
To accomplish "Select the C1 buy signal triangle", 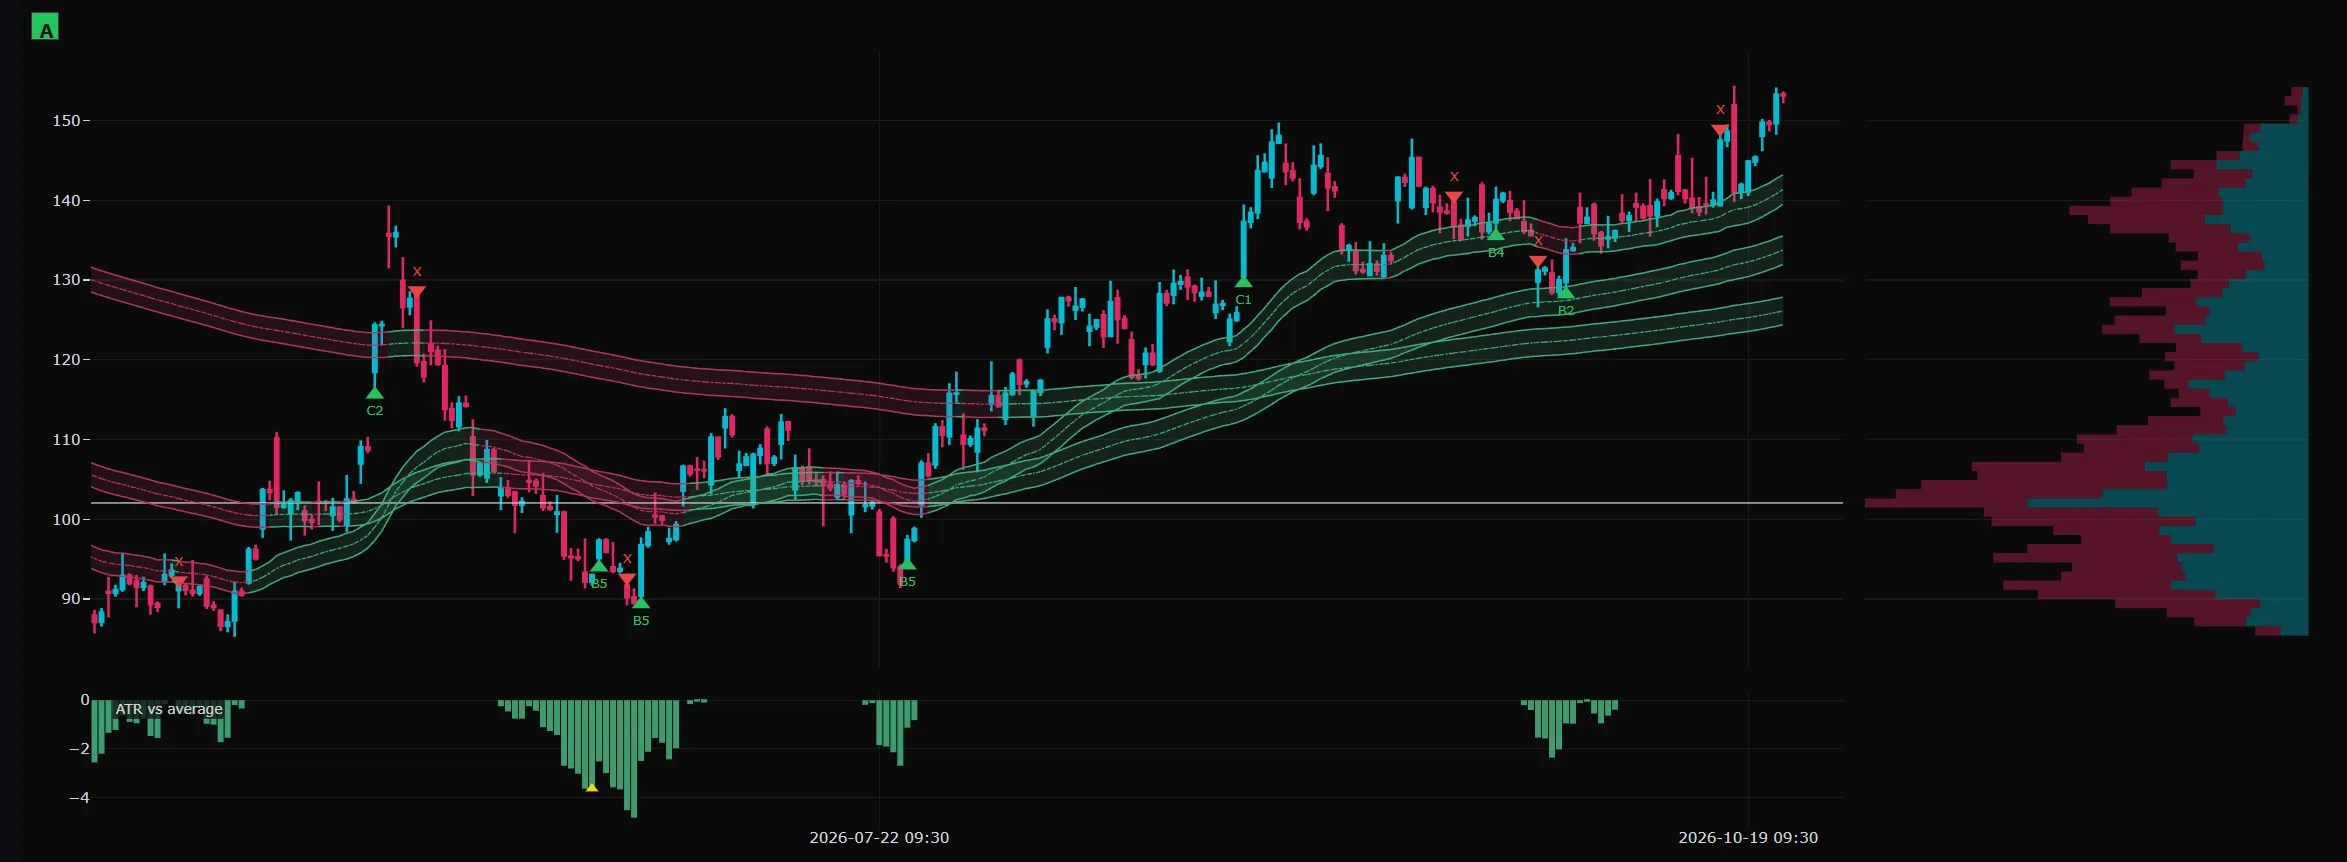I will 1243,282.
